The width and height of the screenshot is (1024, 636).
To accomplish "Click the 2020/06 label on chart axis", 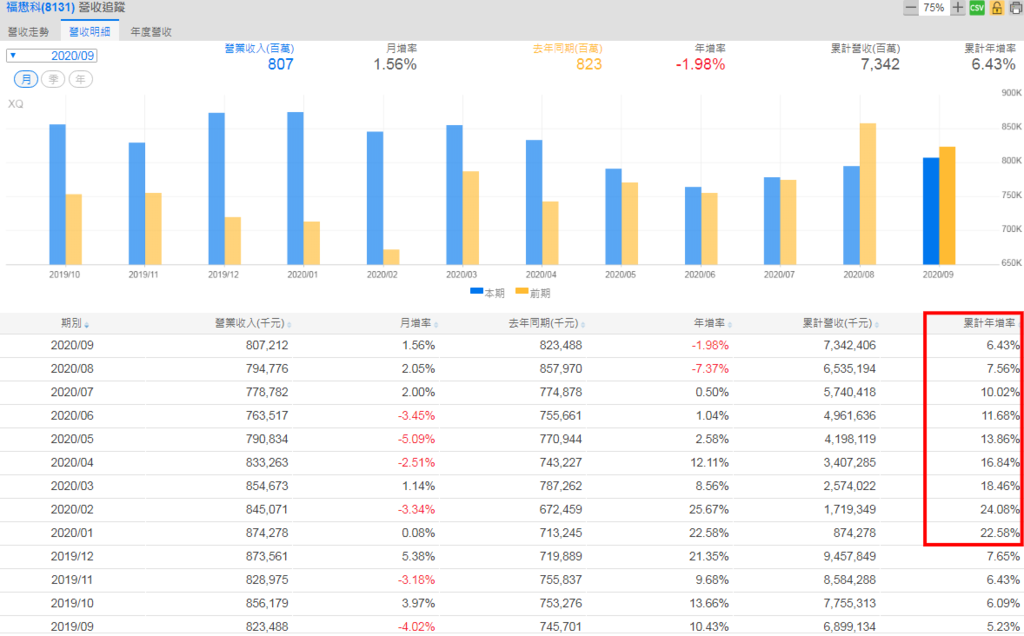I will (699, 275).
